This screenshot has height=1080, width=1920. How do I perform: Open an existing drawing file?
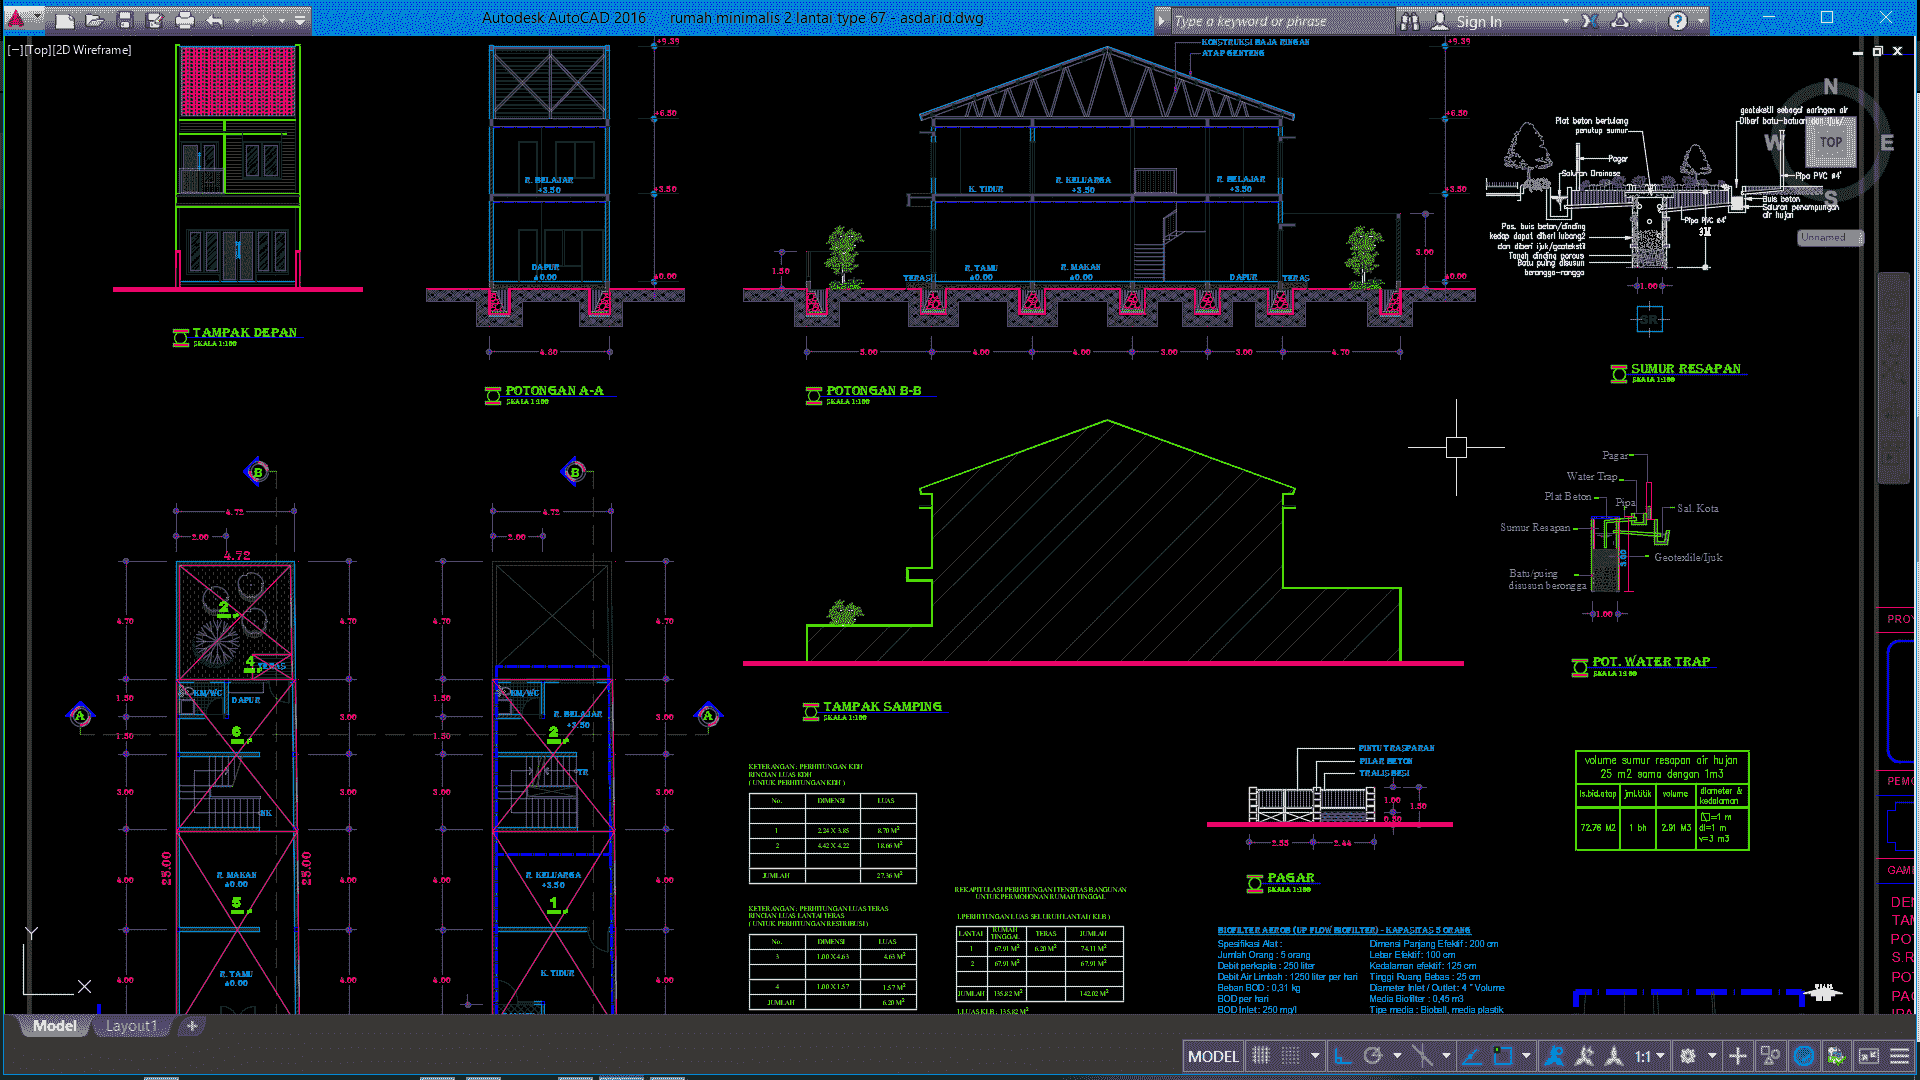[95, 20]
